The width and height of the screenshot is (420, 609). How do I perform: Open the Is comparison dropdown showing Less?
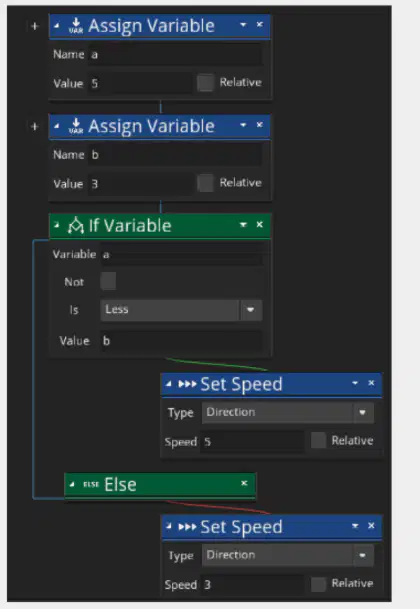[181, 310]
